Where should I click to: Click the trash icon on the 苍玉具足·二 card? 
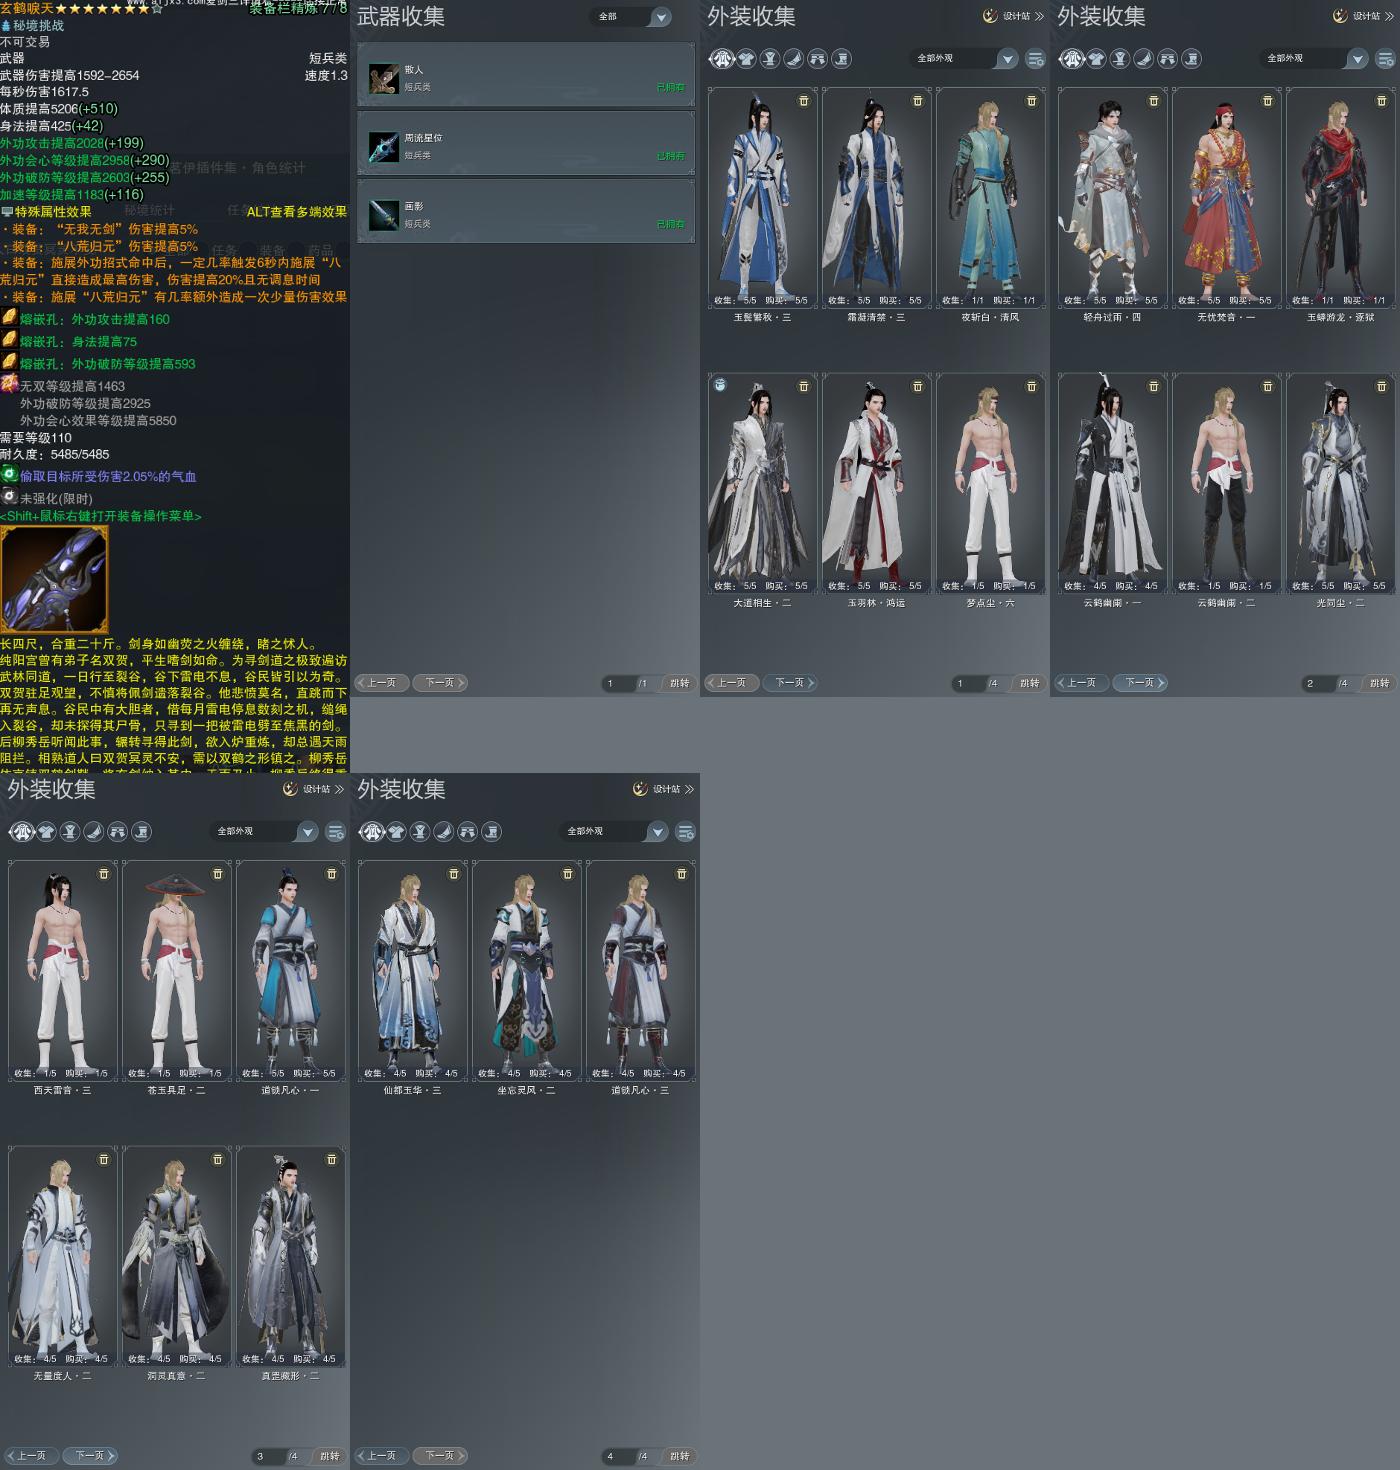point(218,874)
